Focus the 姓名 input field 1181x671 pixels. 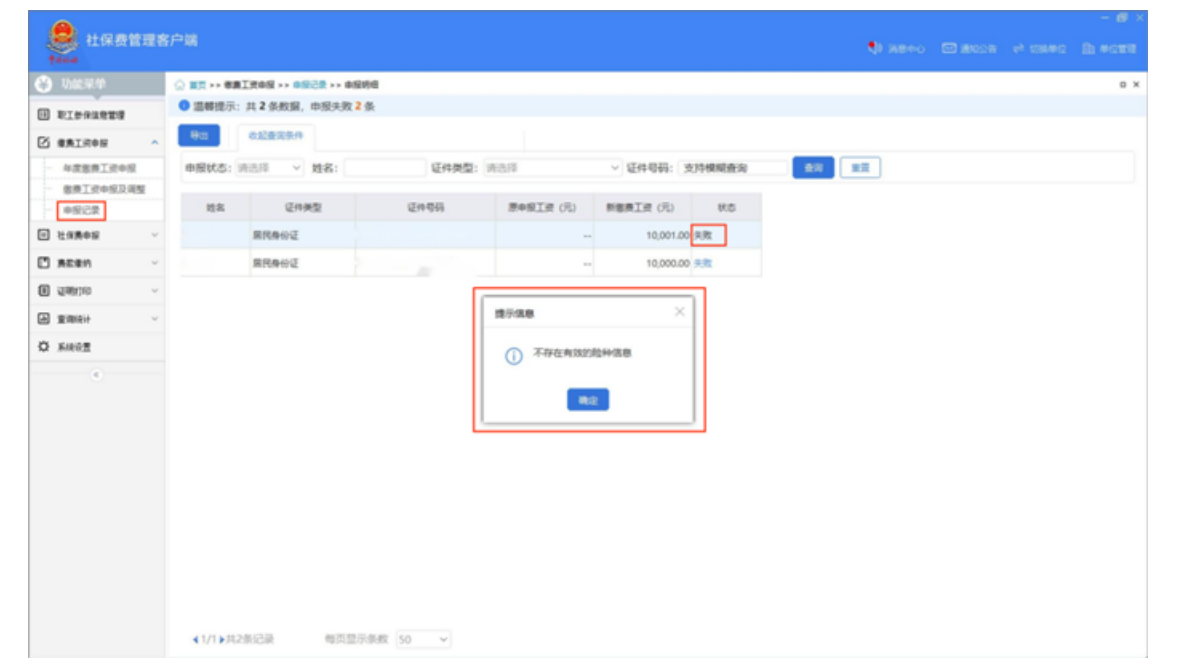(384, 168)
